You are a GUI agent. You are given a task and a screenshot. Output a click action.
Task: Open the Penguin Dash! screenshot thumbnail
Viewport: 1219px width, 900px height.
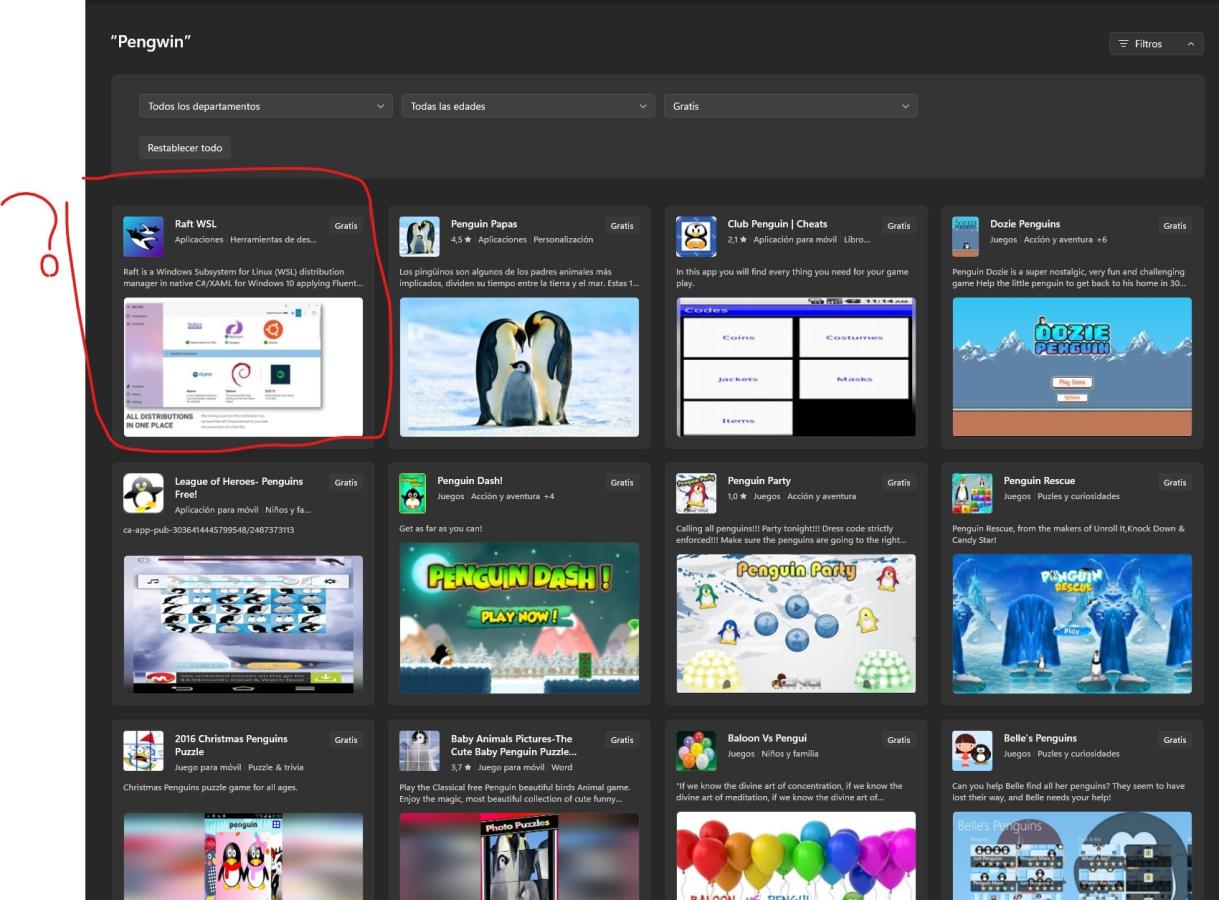[x=519, y=618]
